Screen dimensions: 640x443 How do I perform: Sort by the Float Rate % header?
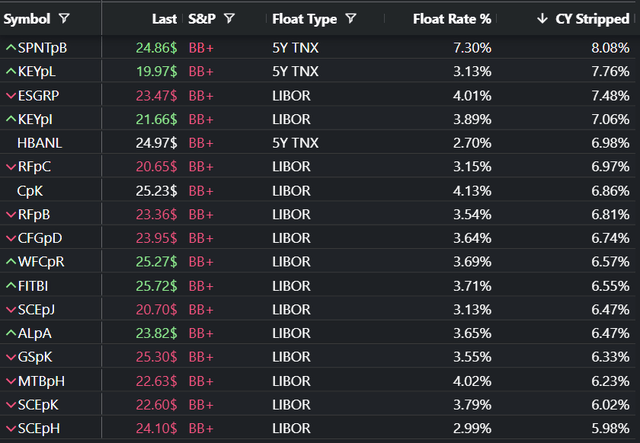tap(452, 19)
